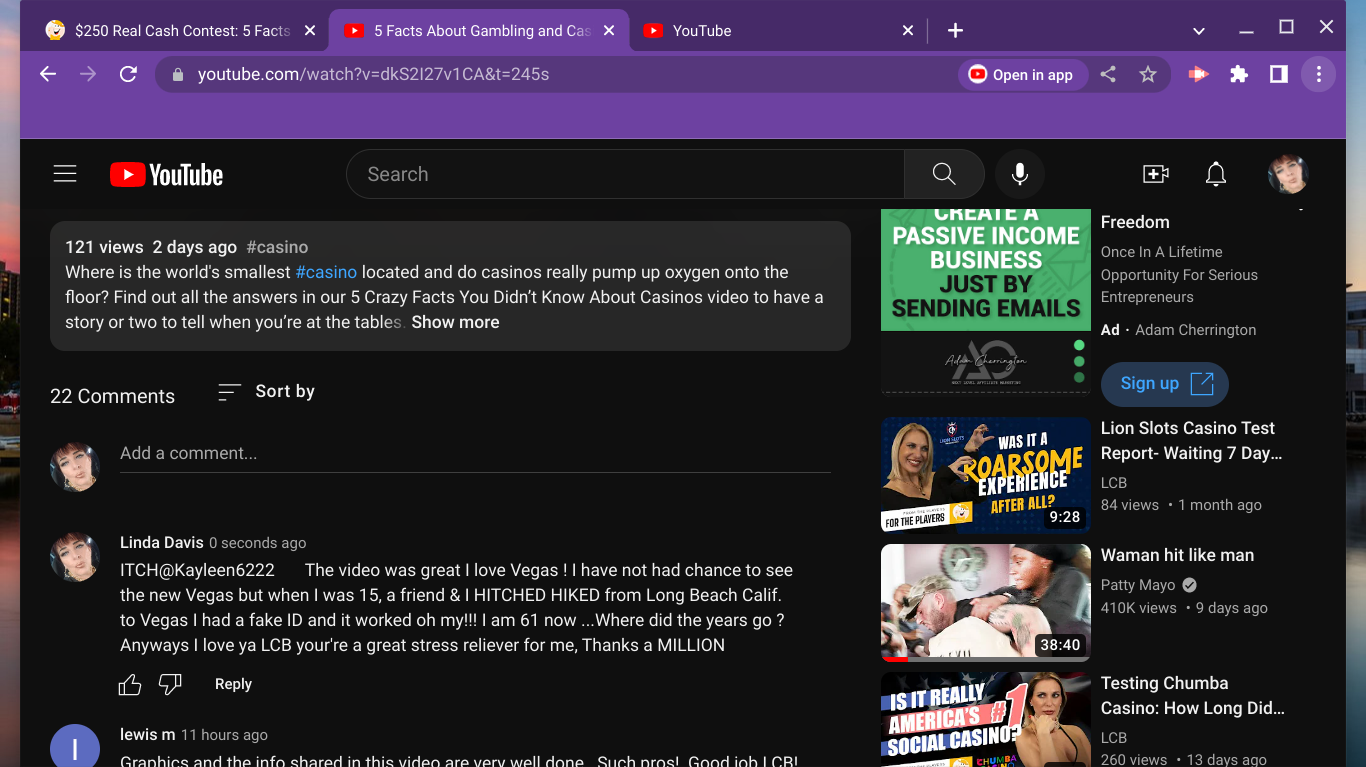Go back with browser back arrow
Screen dimensions: 1366x767
[x=48, y=74]
